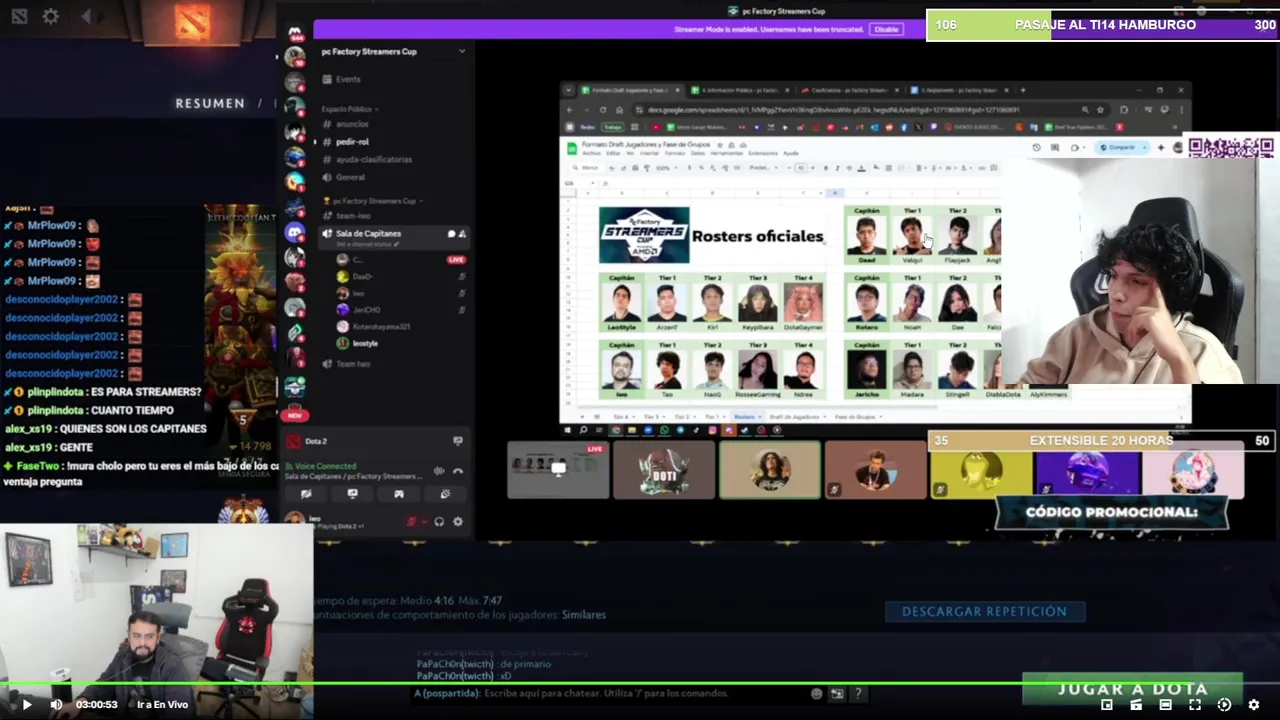Click DESCARGAR REPETICIÓN button
The image size is (1280, 720).
(x=984, y=611)
